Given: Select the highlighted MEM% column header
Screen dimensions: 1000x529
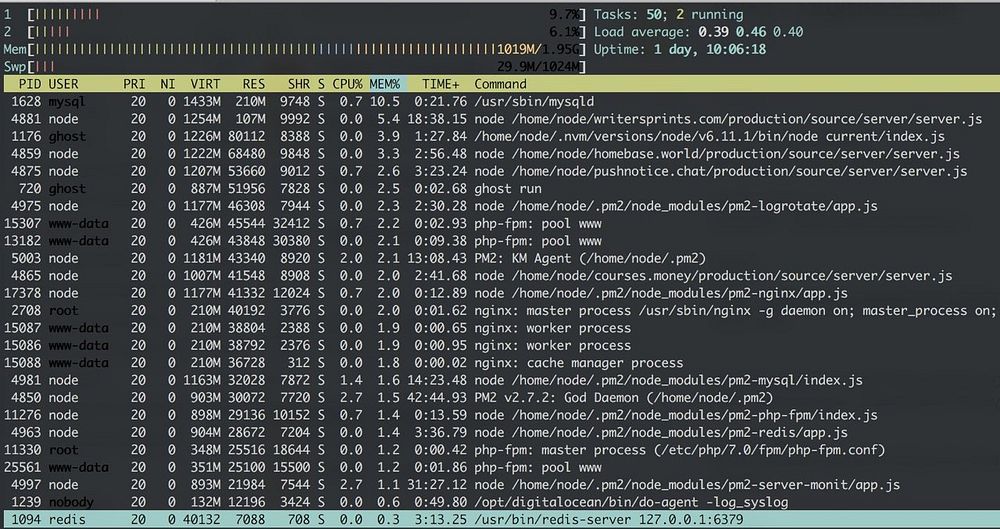Looking at the screenshot, I should pos(385,84).
